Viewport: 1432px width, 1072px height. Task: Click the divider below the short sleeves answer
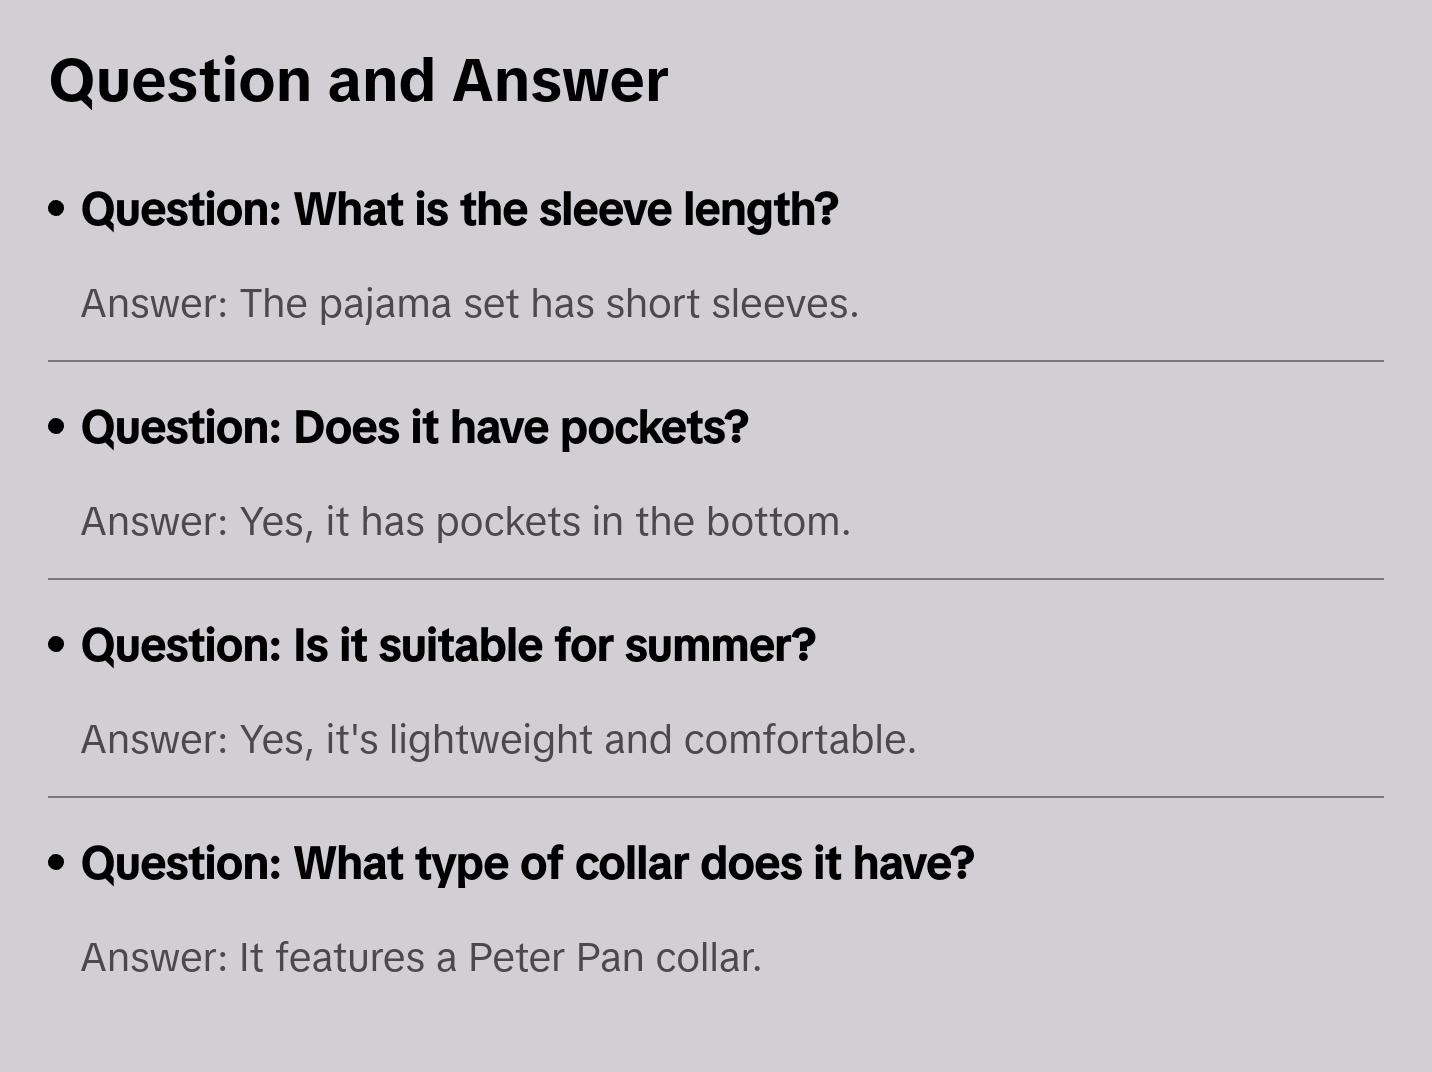(716, 361)
